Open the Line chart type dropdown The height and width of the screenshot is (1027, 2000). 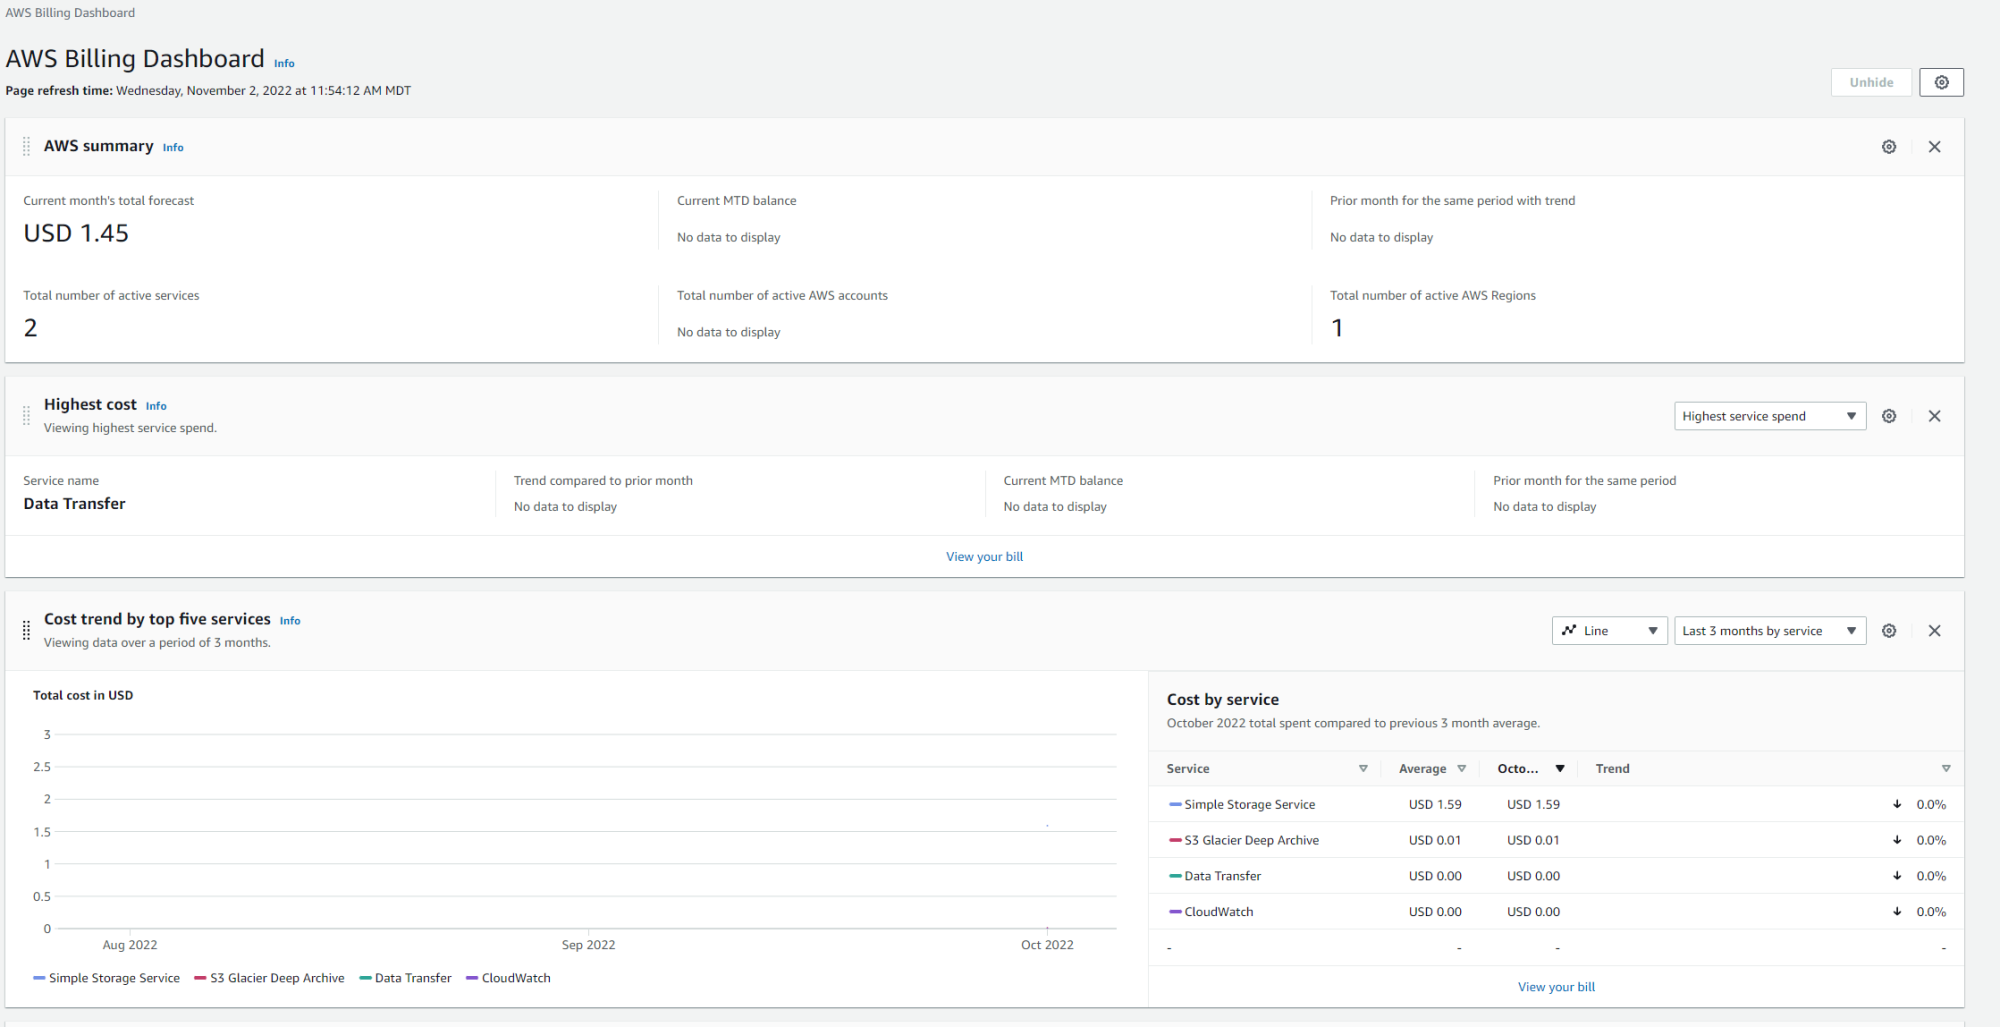[1609, 631]
